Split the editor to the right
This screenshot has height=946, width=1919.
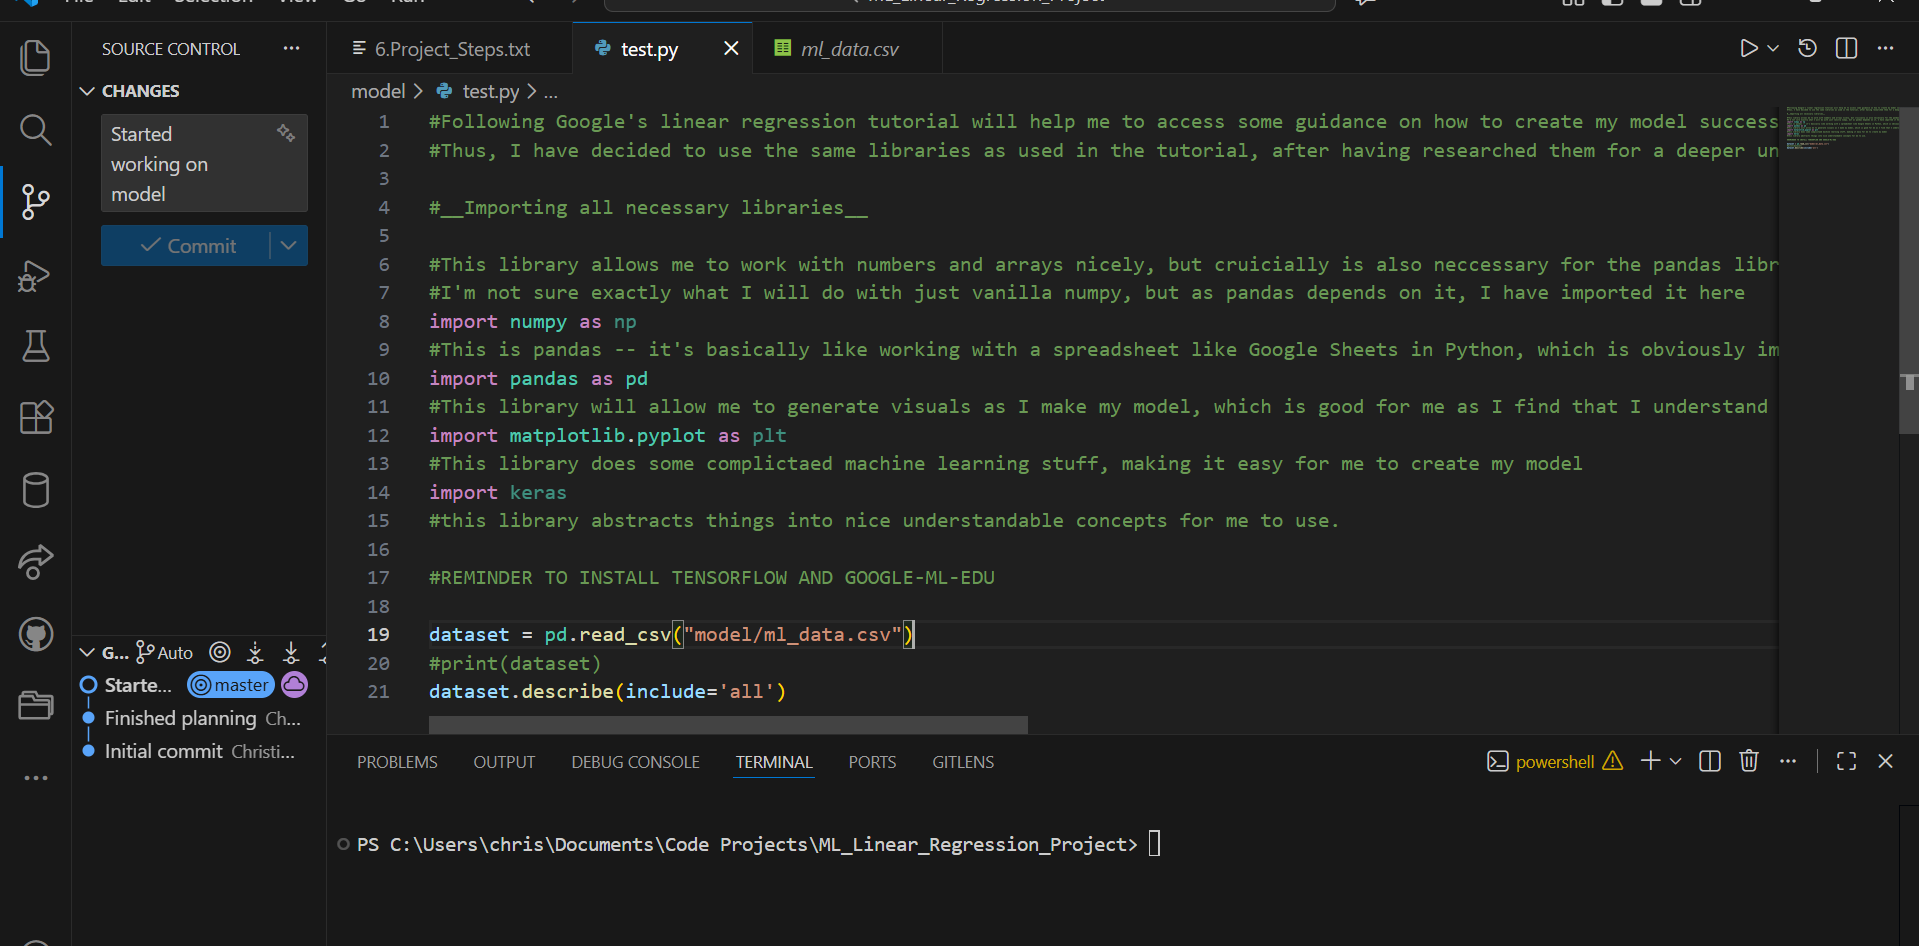click(1846, 49)
